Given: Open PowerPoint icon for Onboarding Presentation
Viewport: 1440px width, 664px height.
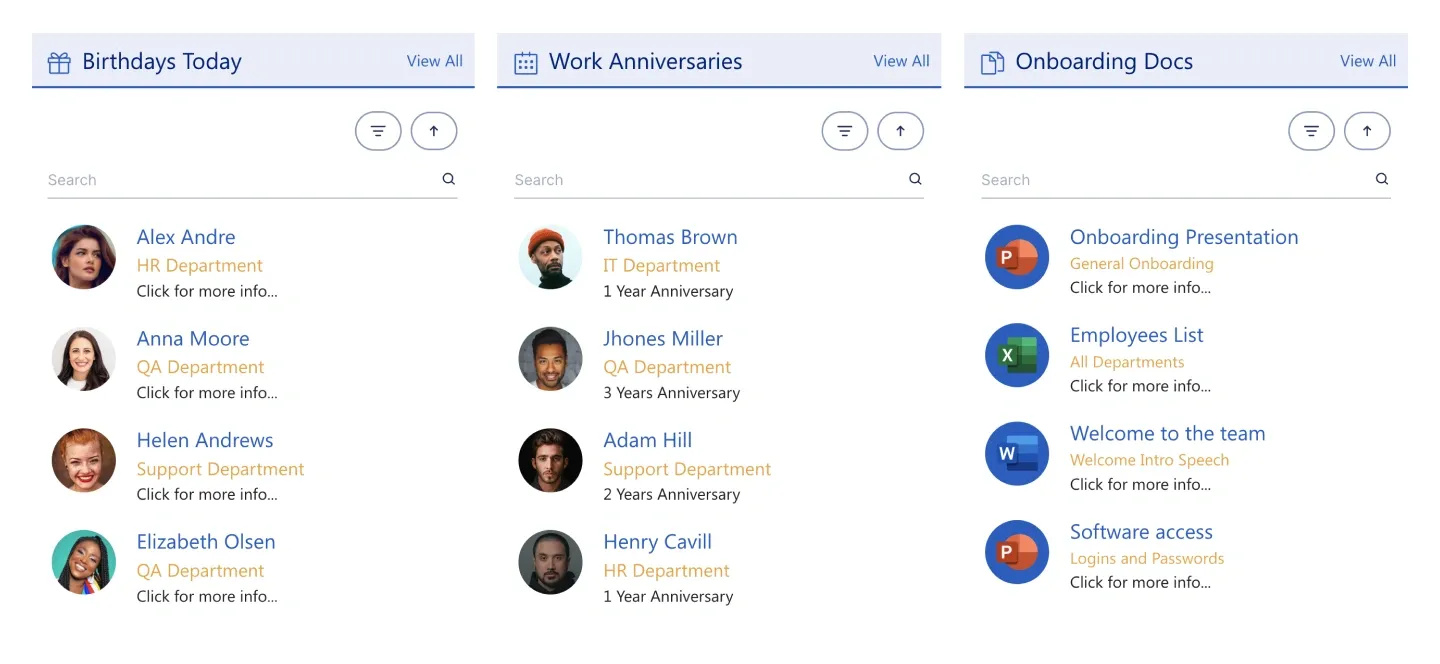Looking at the screenshot, I should [1017, 257].
